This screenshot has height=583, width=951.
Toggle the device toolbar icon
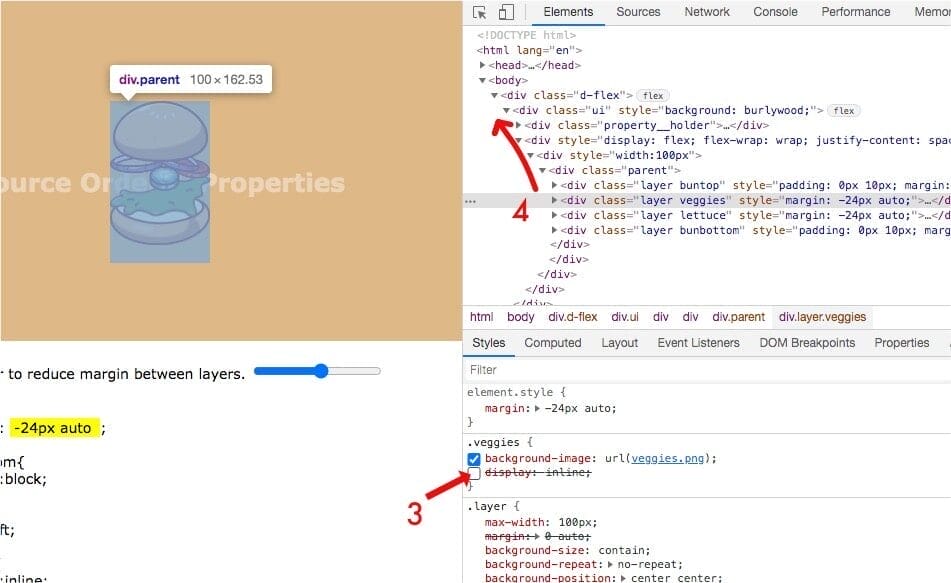coord(506,12)
